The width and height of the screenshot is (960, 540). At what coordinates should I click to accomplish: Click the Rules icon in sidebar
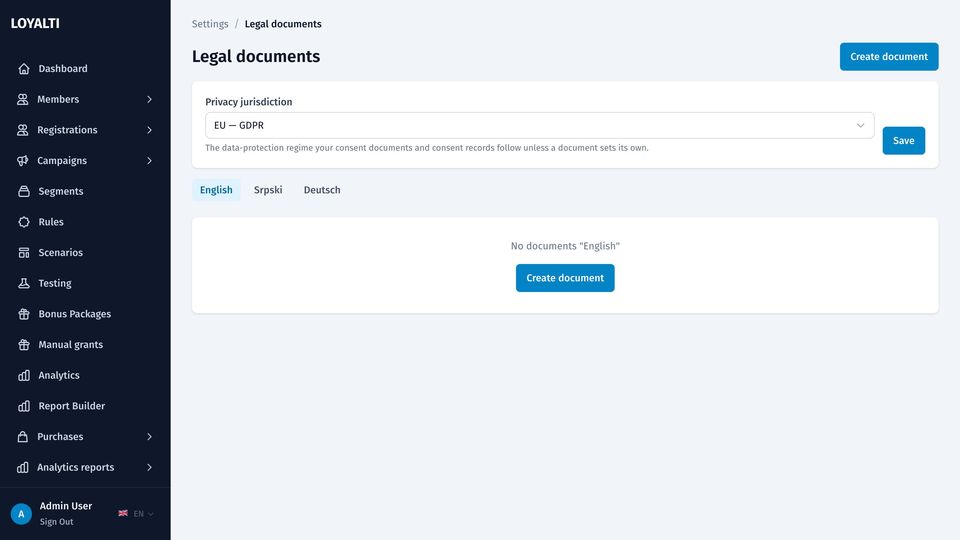tap(24, 222)
